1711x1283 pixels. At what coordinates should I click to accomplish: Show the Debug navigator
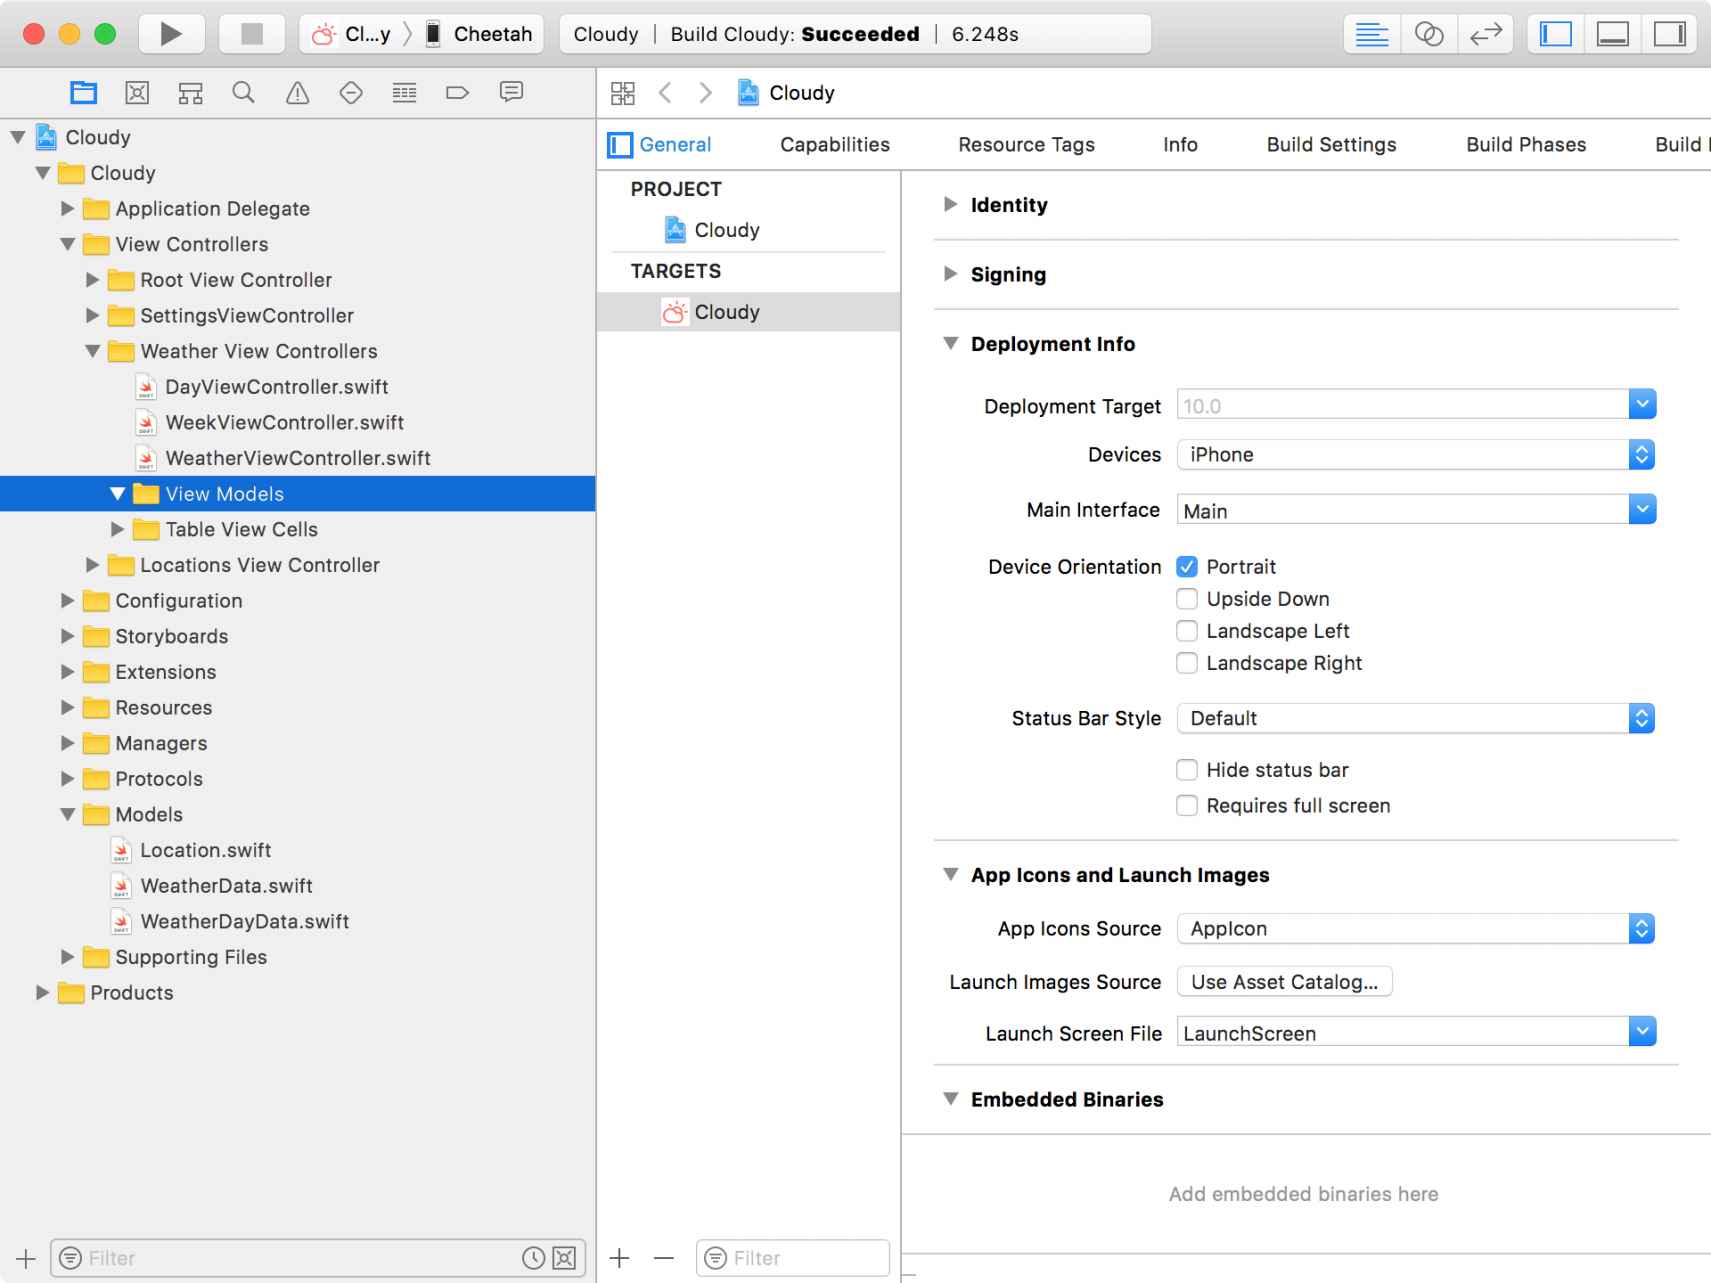point(404,93)
